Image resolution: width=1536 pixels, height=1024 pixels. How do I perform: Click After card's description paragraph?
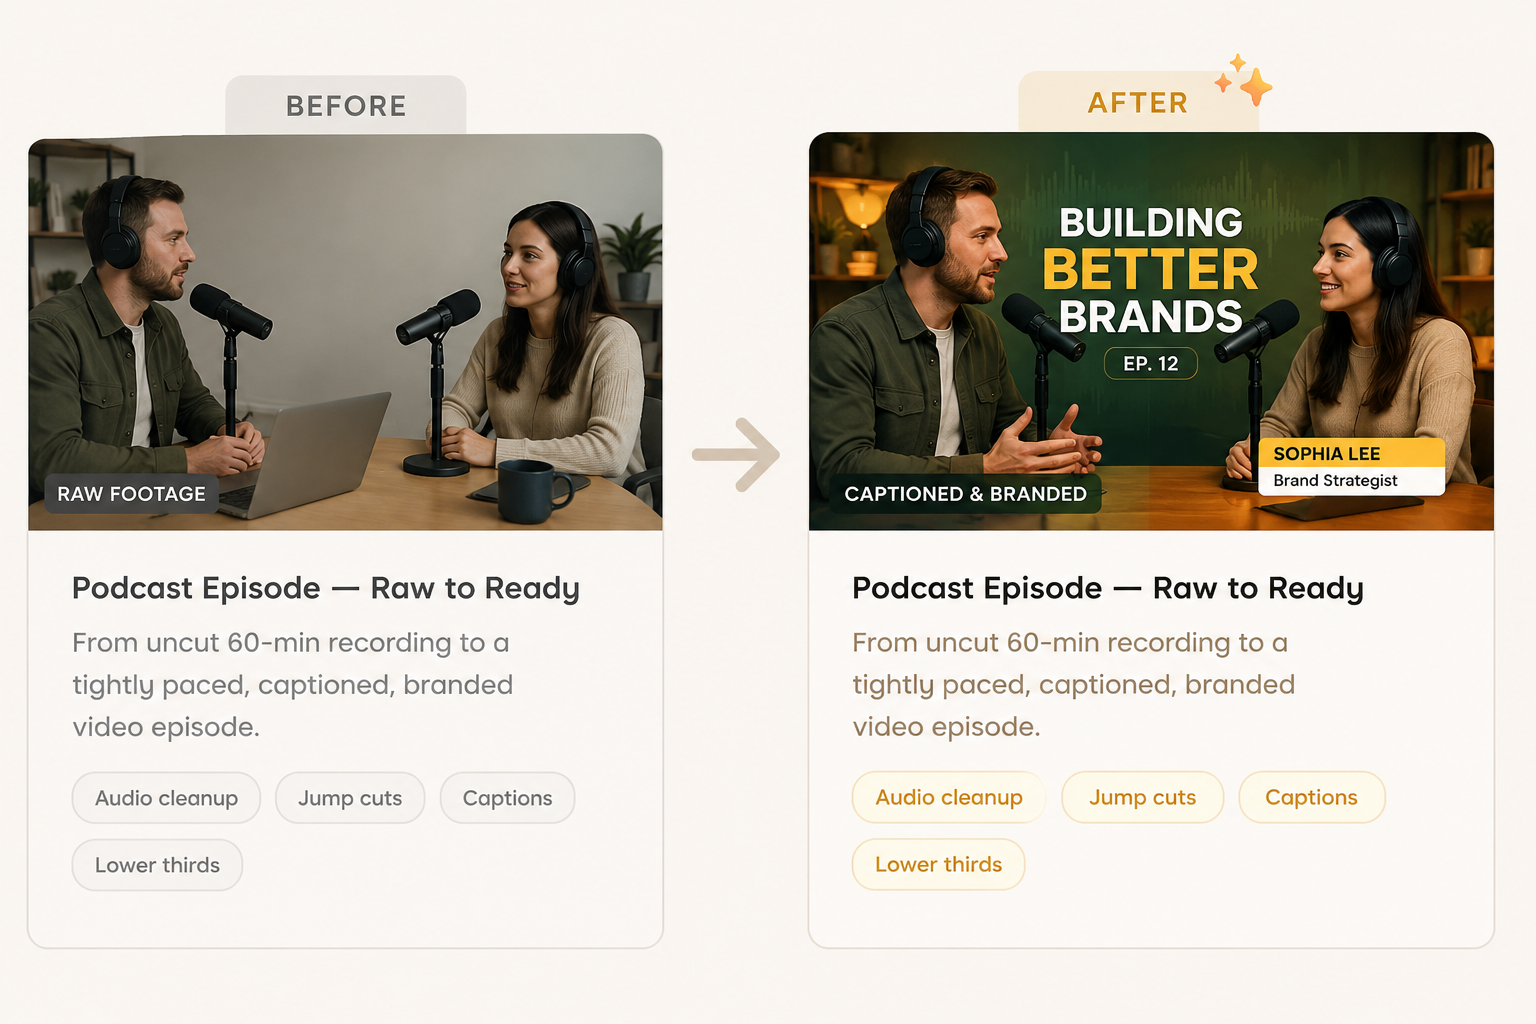(1073, 685)
